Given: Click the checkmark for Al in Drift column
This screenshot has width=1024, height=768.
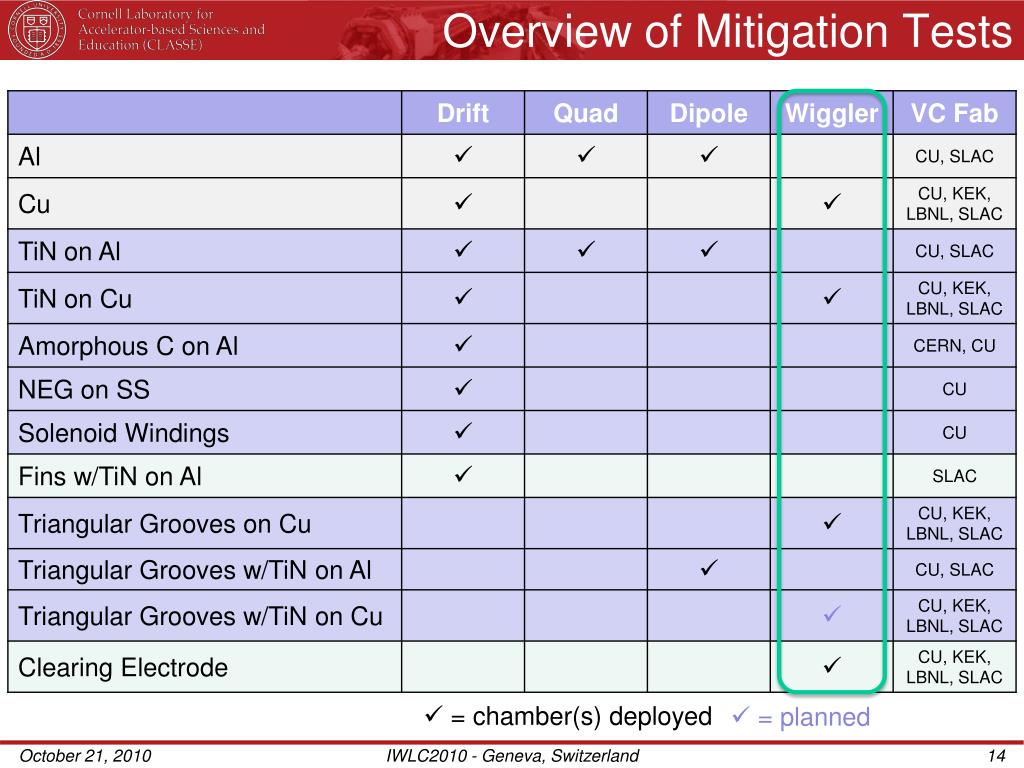Looking at the screenshot, I should pyautogui.click(x=463, y=155).
